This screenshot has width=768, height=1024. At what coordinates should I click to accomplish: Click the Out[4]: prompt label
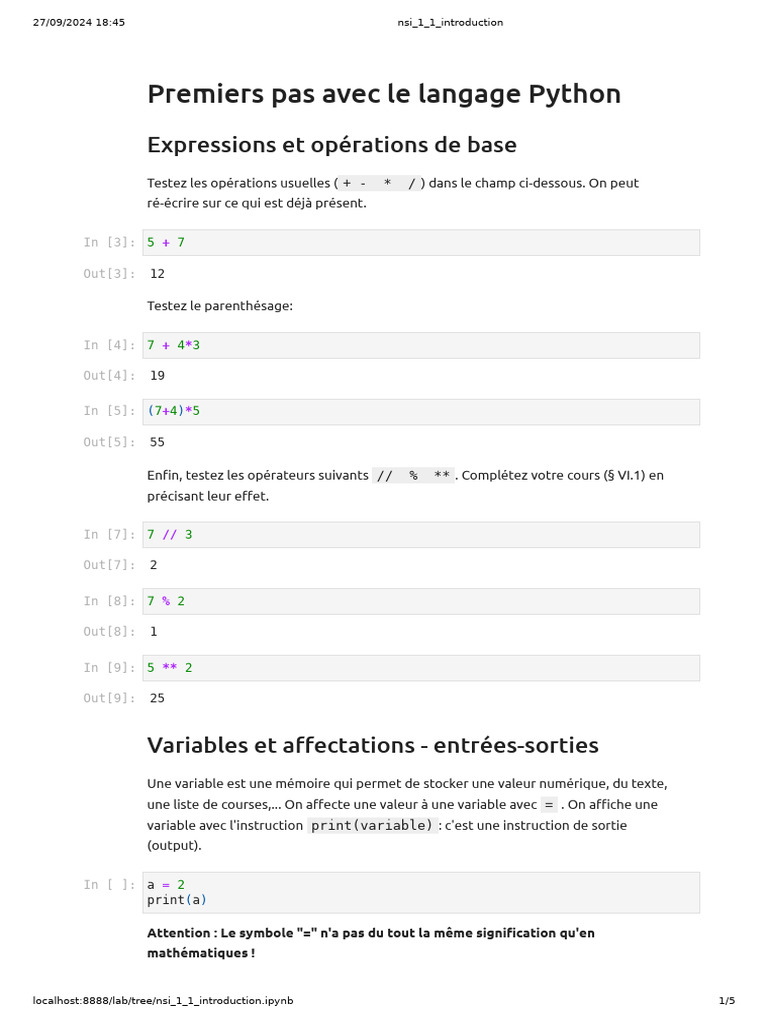[x=109, y=376]
